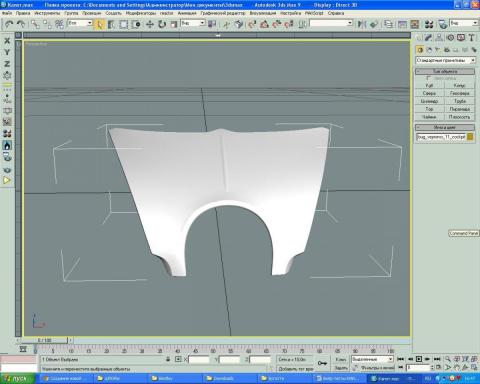
Task: Open the Правка menu
Action: (x=23, y=13)
